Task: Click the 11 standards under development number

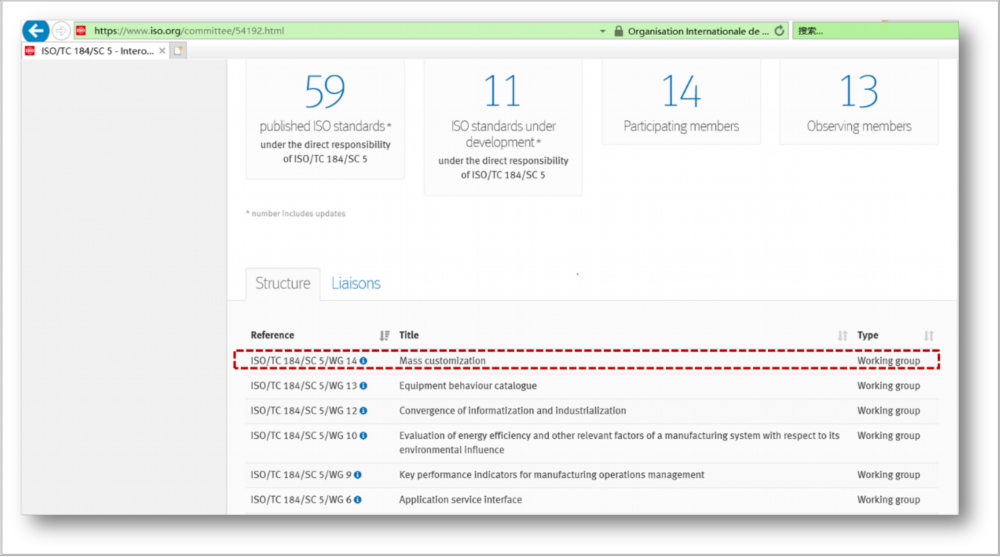Action: tap(503, 91)
